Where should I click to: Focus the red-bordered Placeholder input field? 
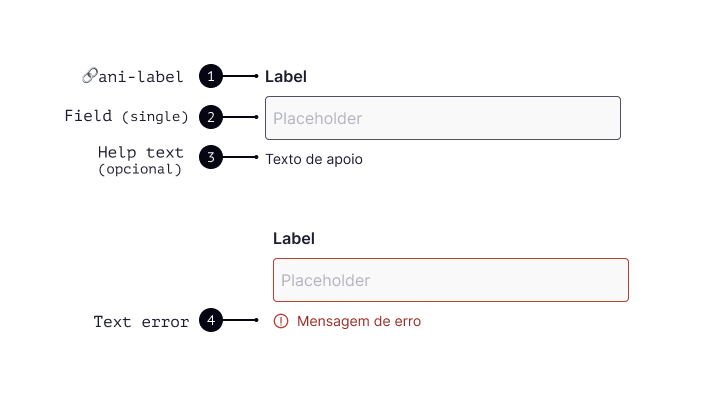(451, 280)
